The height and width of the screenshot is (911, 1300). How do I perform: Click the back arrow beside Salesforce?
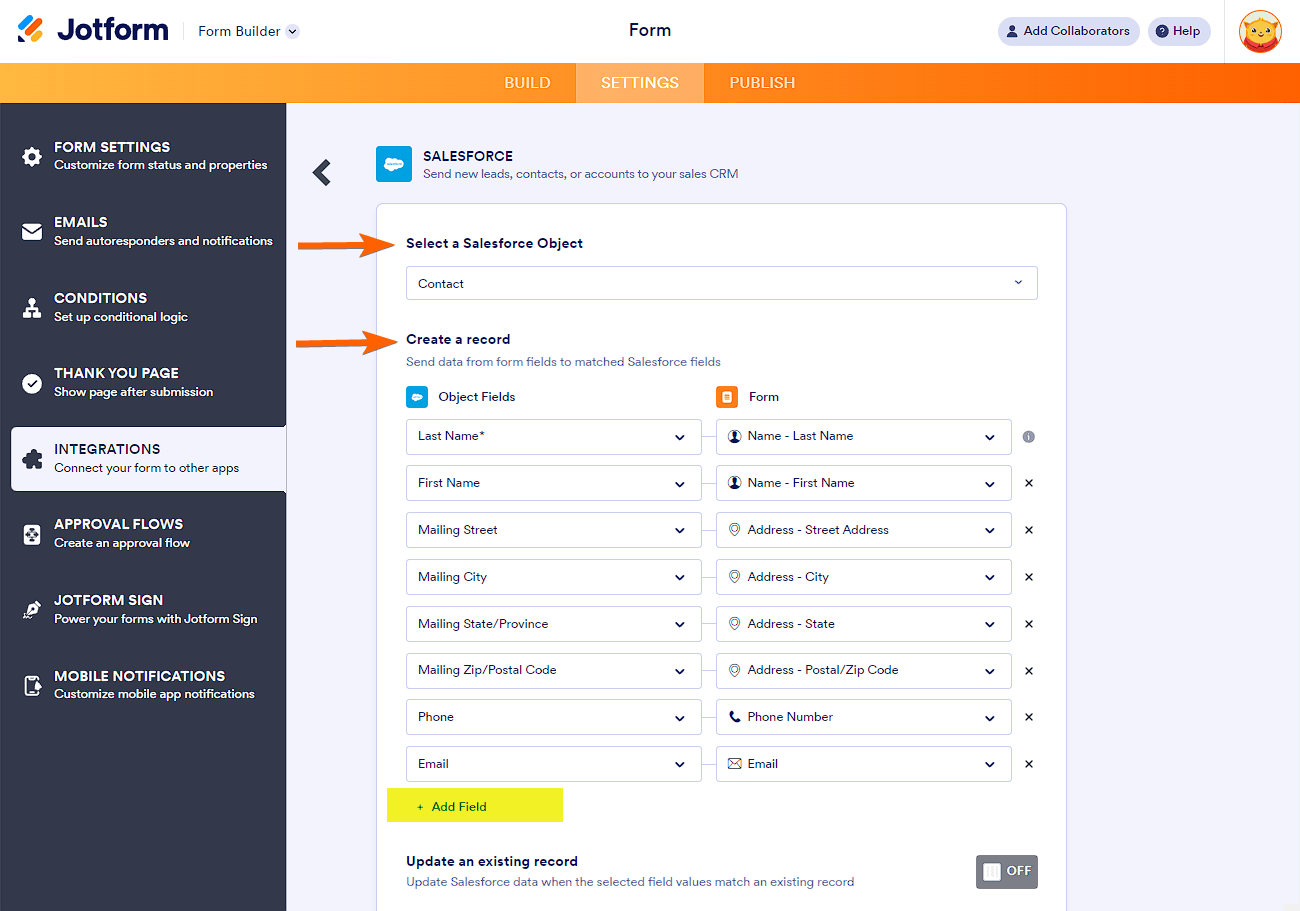pos(321,172)
